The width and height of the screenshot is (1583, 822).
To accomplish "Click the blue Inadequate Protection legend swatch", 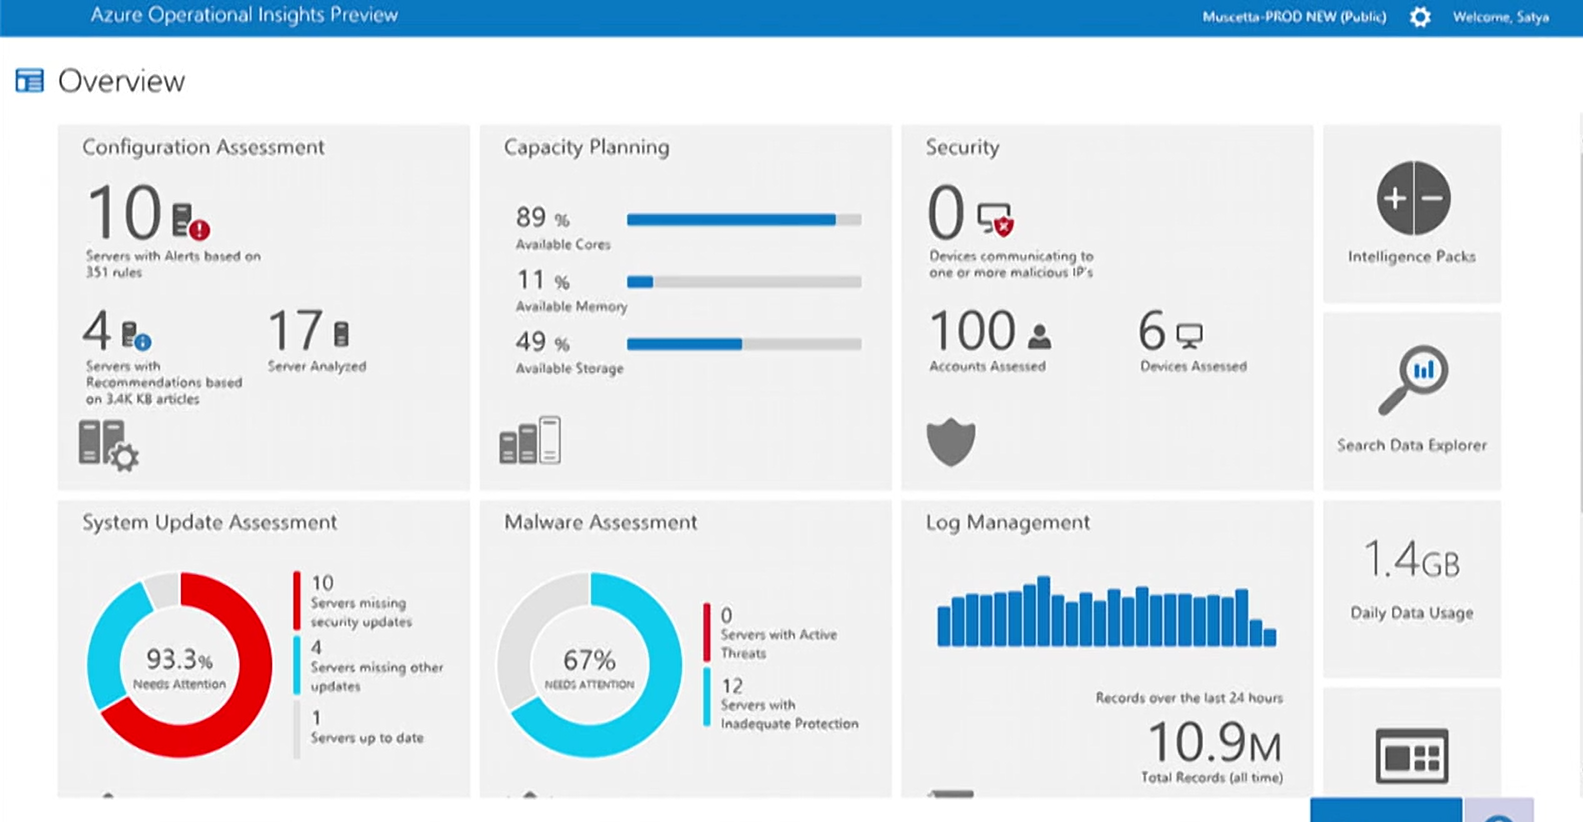I will [x=707, y=698].
